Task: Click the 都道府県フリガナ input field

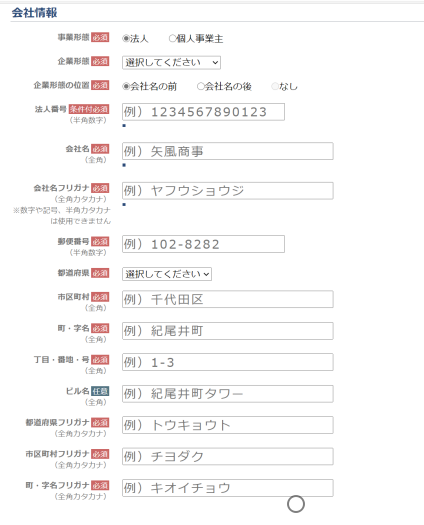Action: [x=228, y=425]
